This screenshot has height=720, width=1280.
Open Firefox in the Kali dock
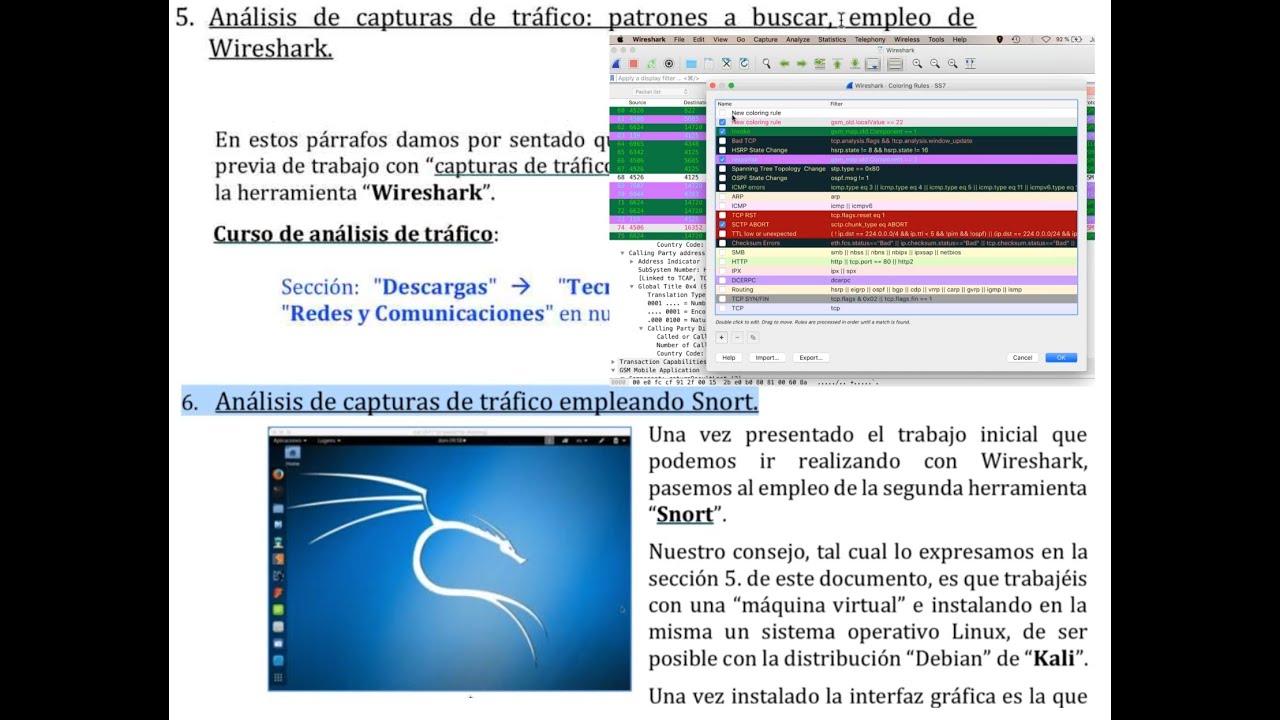click(x=278, y=474)
